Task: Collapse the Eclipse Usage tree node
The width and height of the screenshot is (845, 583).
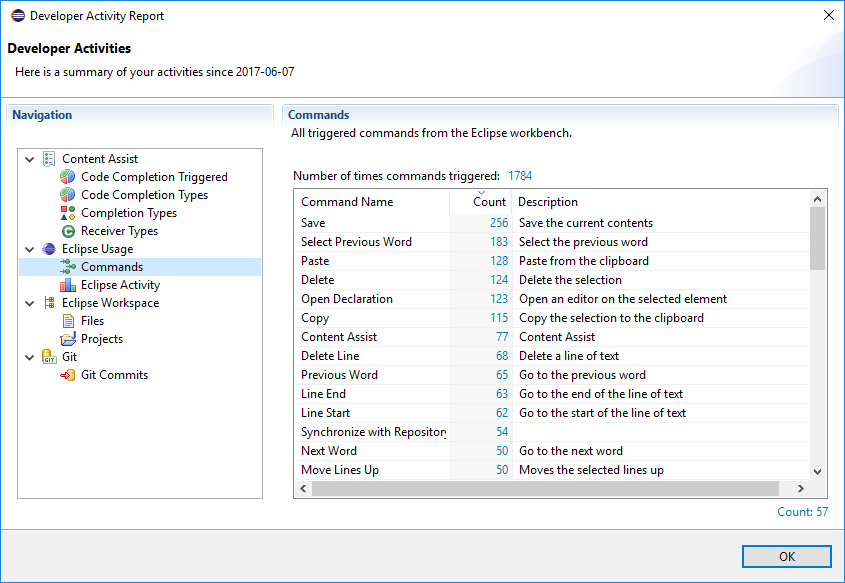Action: tap(30, 249)
